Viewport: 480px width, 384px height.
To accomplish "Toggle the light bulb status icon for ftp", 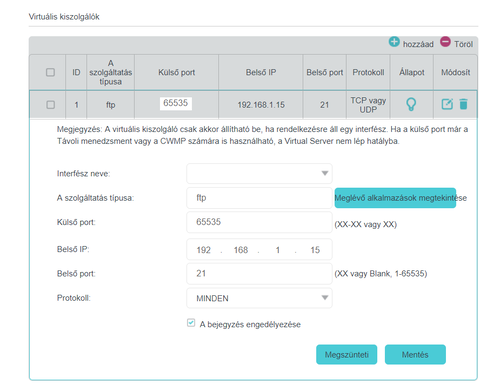I will 411,104.
